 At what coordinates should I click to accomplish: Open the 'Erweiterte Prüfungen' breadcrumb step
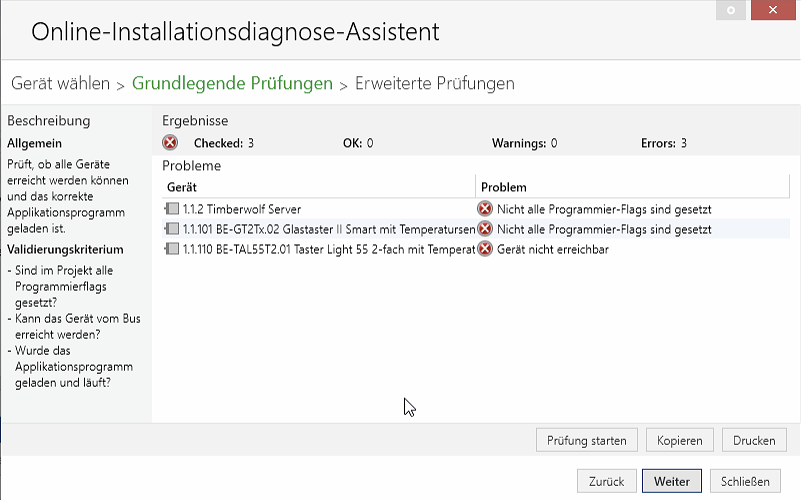click(x=435, y=83)
